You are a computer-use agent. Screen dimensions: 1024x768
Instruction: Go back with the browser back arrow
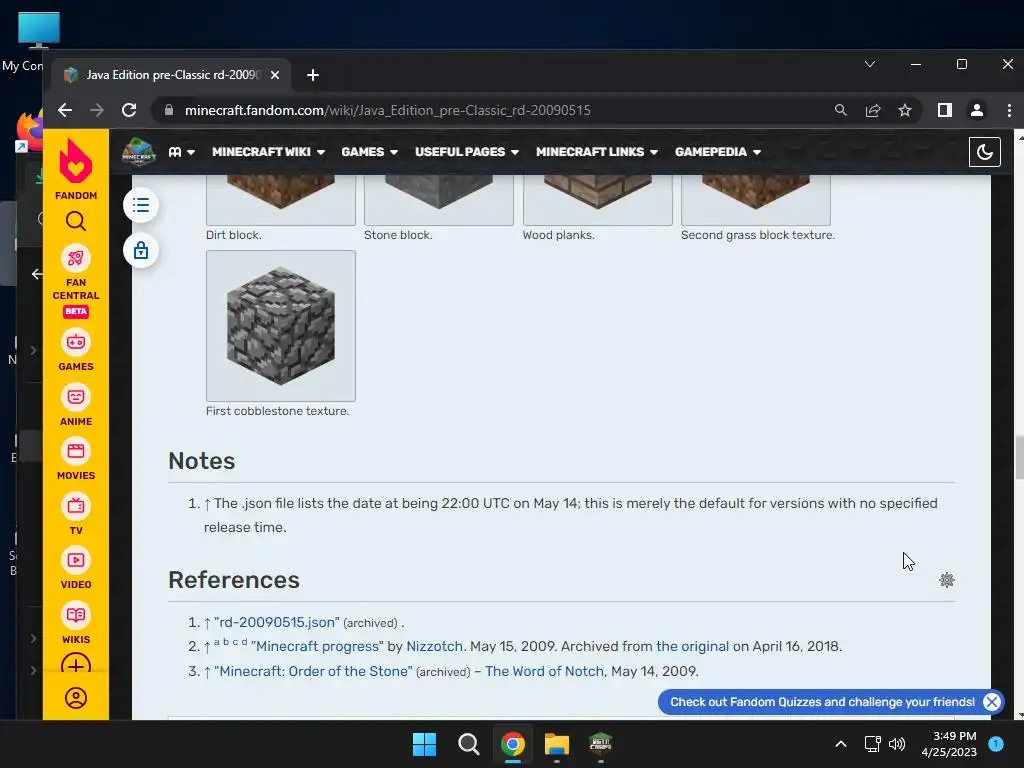[65, 110]
